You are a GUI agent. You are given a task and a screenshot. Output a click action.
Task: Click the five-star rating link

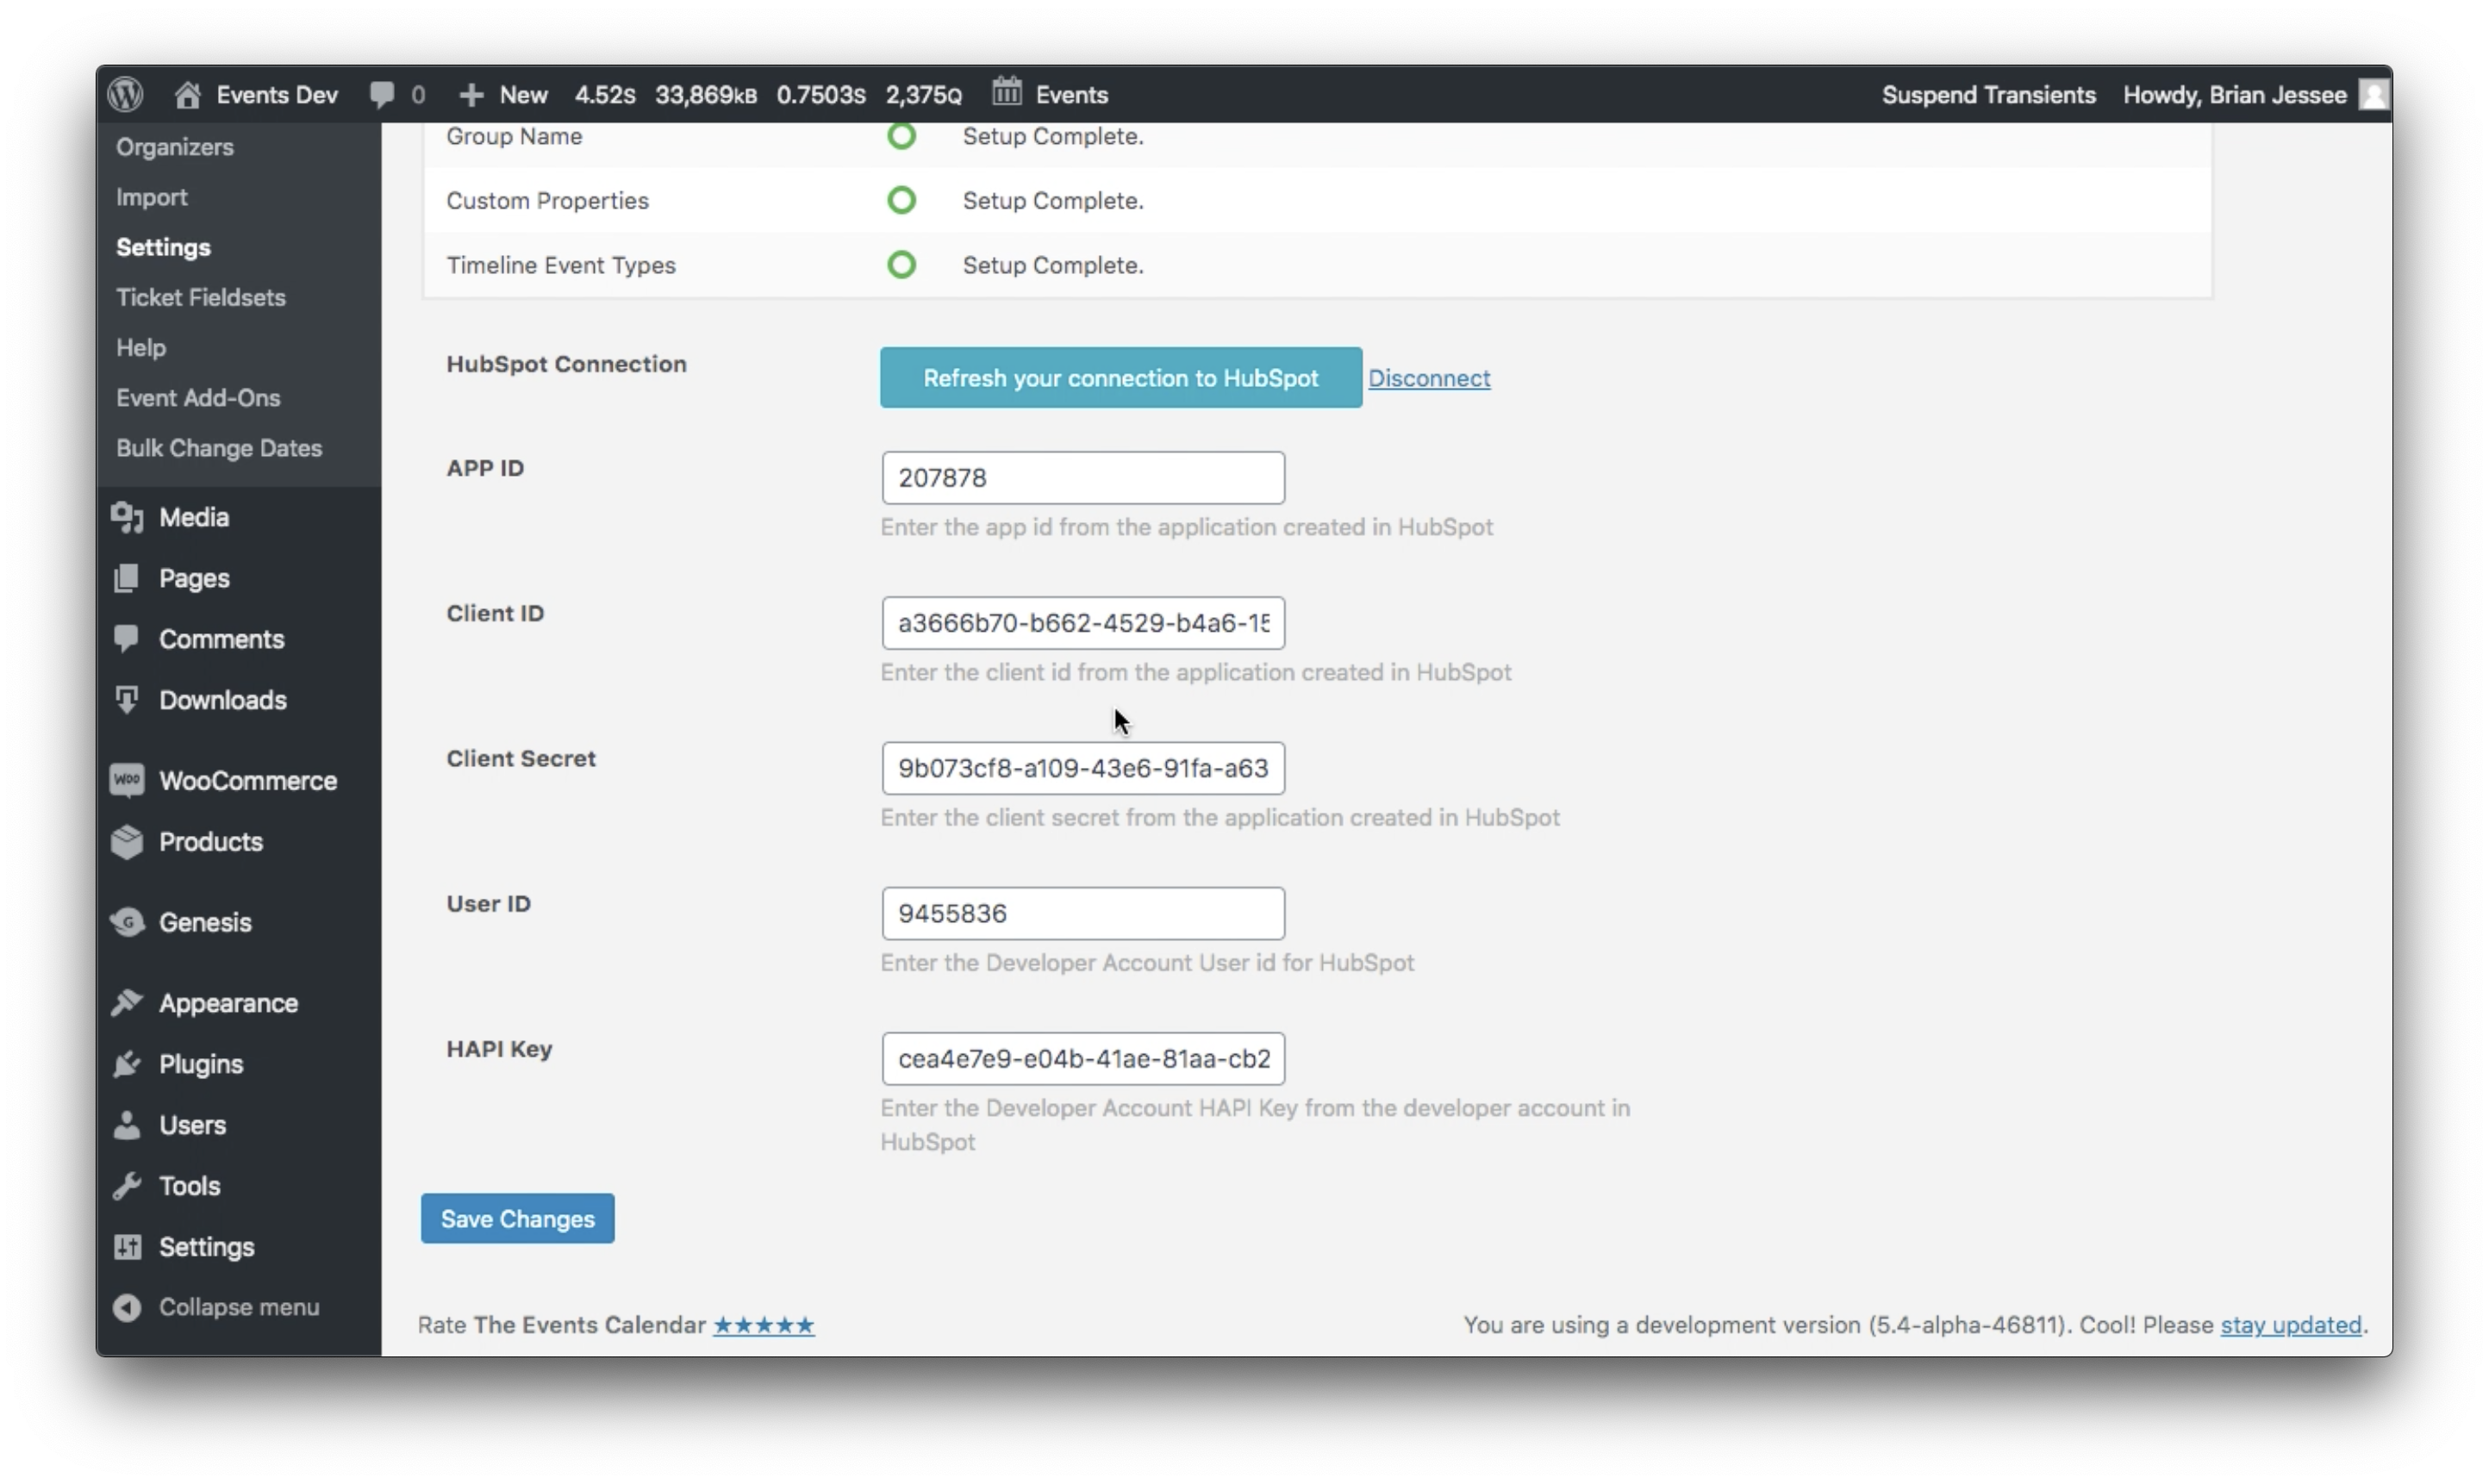coord(764,1325)
